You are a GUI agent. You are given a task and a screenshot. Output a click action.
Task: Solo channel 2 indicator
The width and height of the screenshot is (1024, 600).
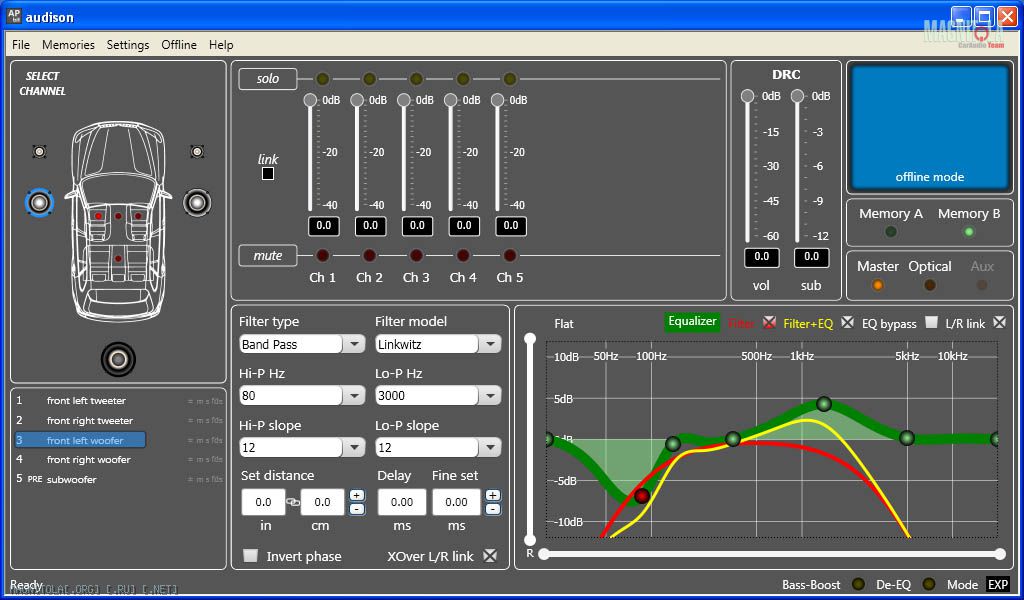(370, 79)
